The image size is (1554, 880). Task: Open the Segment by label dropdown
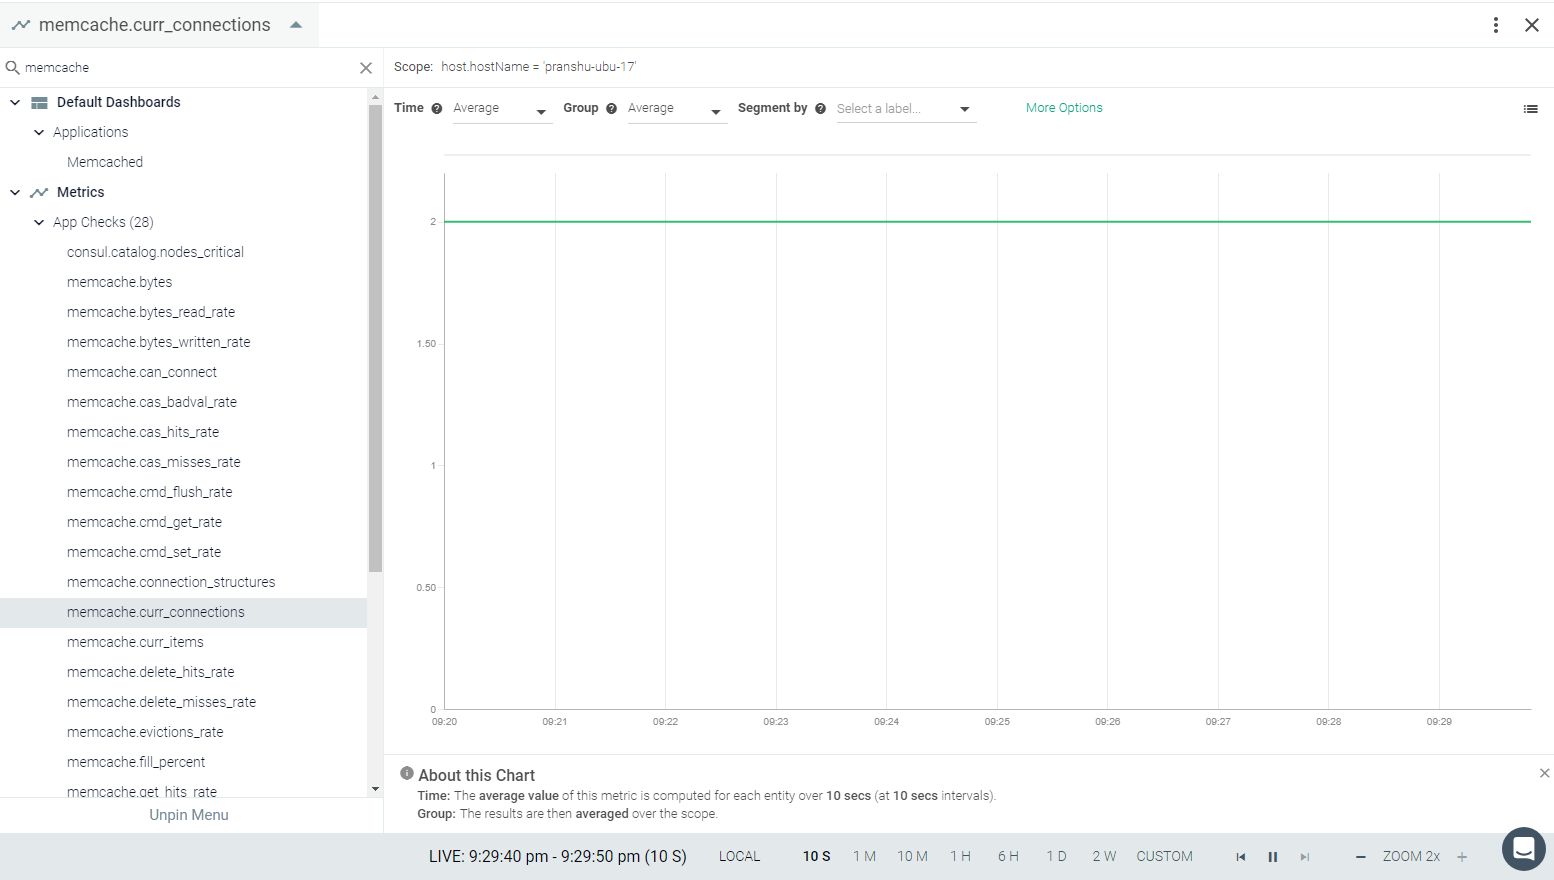pyautogui.click(x=906, y=109)
